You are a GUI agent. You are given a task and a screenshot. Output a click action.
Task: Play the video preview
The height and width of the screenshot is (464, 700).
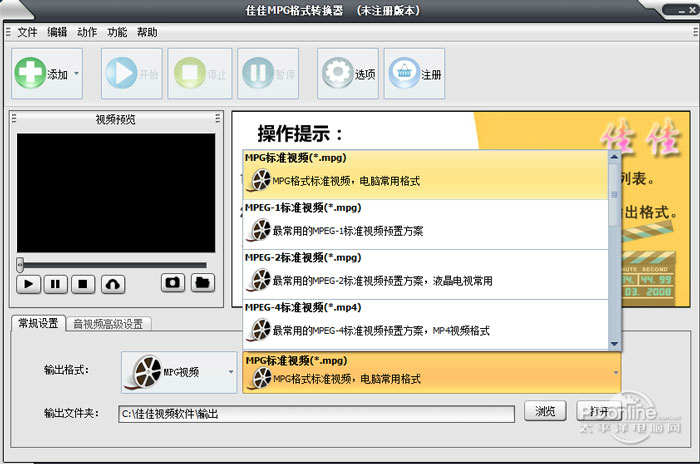tap(29, 284)
